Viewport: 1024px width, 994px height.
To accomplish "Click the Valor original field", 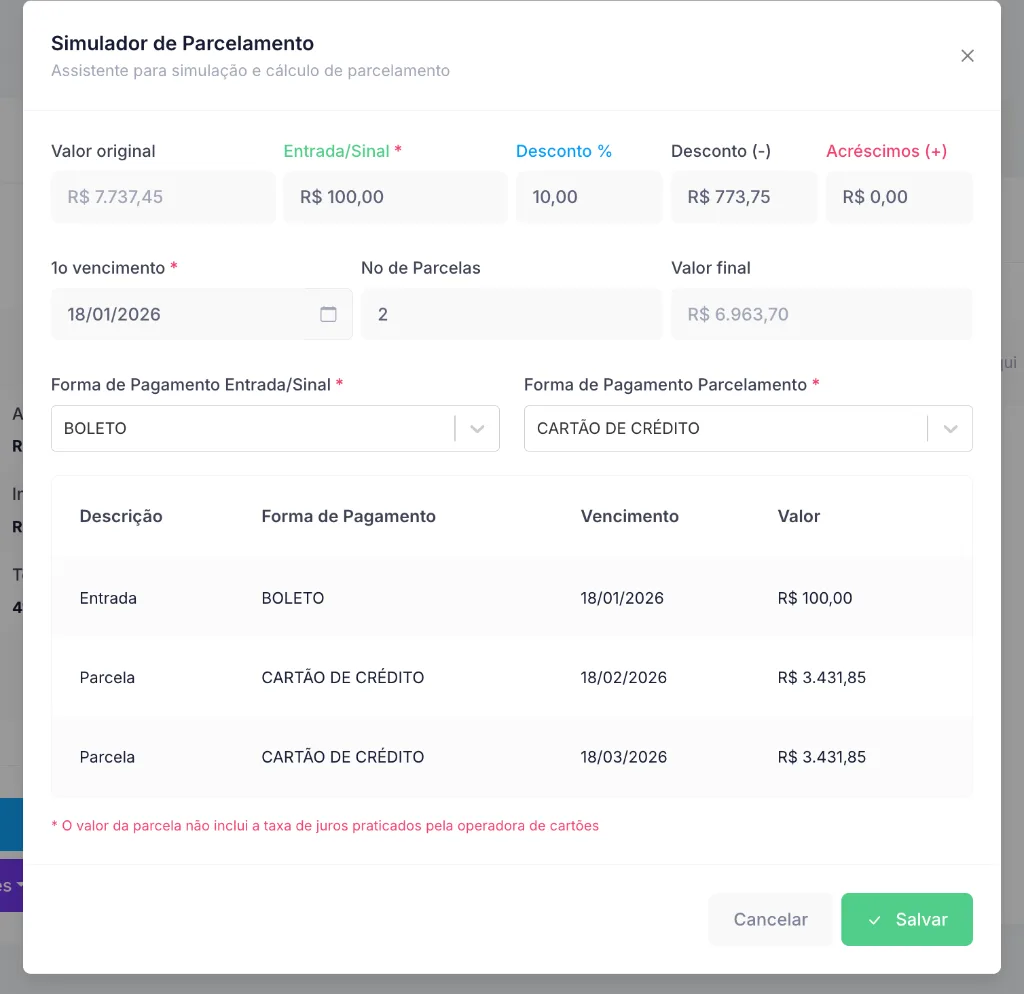I will pos(163,197).
